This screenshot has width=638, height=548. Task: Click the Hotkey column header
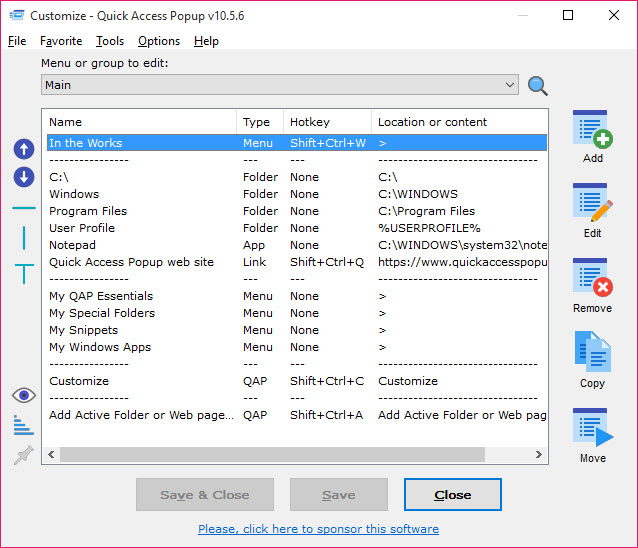coord(328,122)
